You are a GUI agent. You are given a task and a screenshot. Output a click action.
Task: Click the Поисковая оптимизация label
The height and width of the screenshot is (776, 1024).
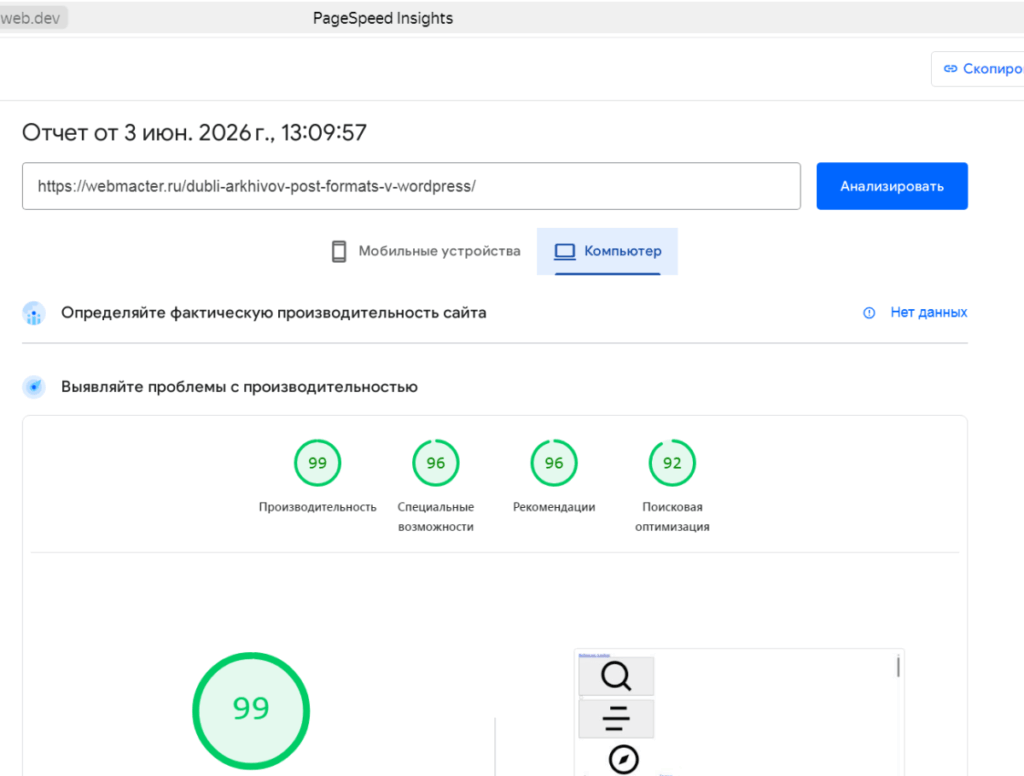click(x=672, y=517)
